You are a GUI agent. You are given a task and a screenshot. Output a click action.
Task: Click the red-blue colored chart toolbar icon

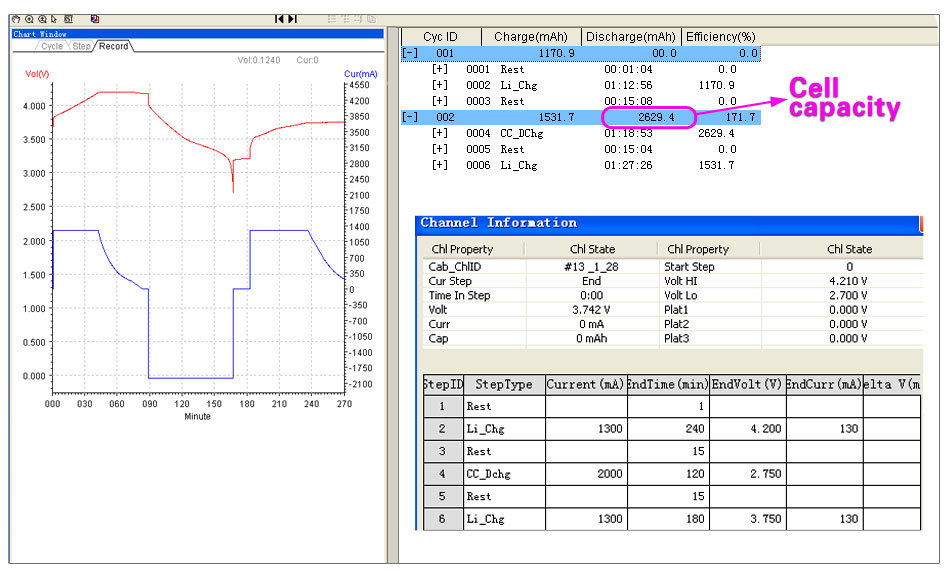pyautogui.click(x=95, y=19)
